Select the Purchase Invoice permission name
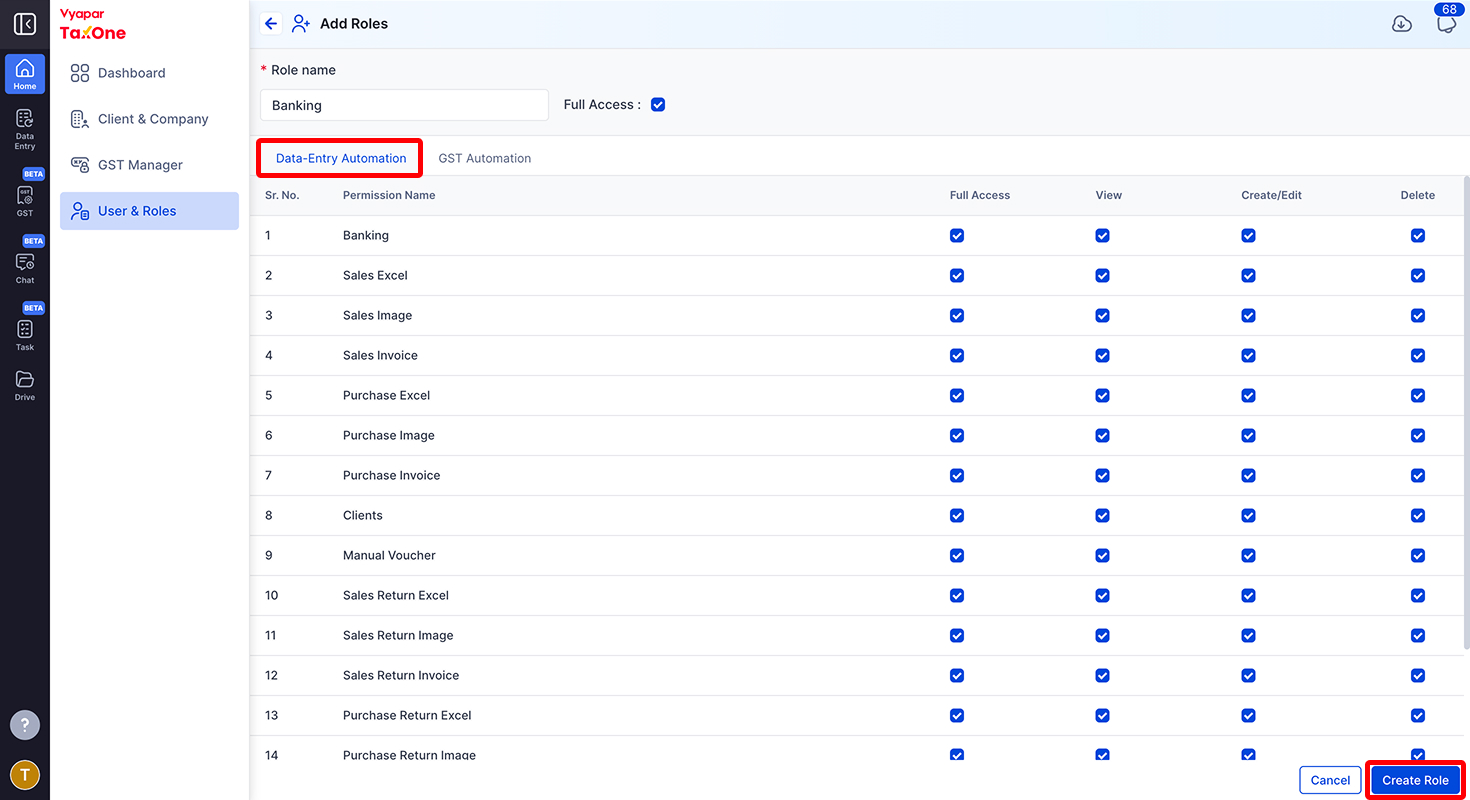The width and height of the screenshot is (1470, 800). tap(391, 475)
